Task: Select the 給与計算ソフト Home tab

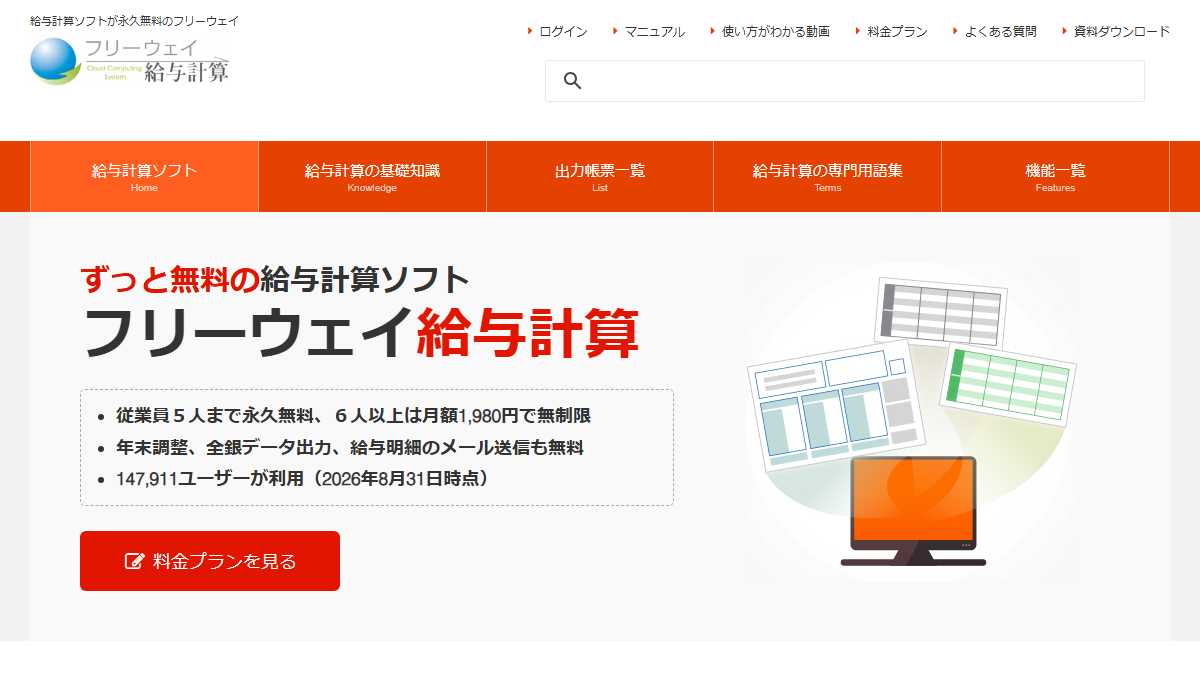Action: tap(144, 177)
